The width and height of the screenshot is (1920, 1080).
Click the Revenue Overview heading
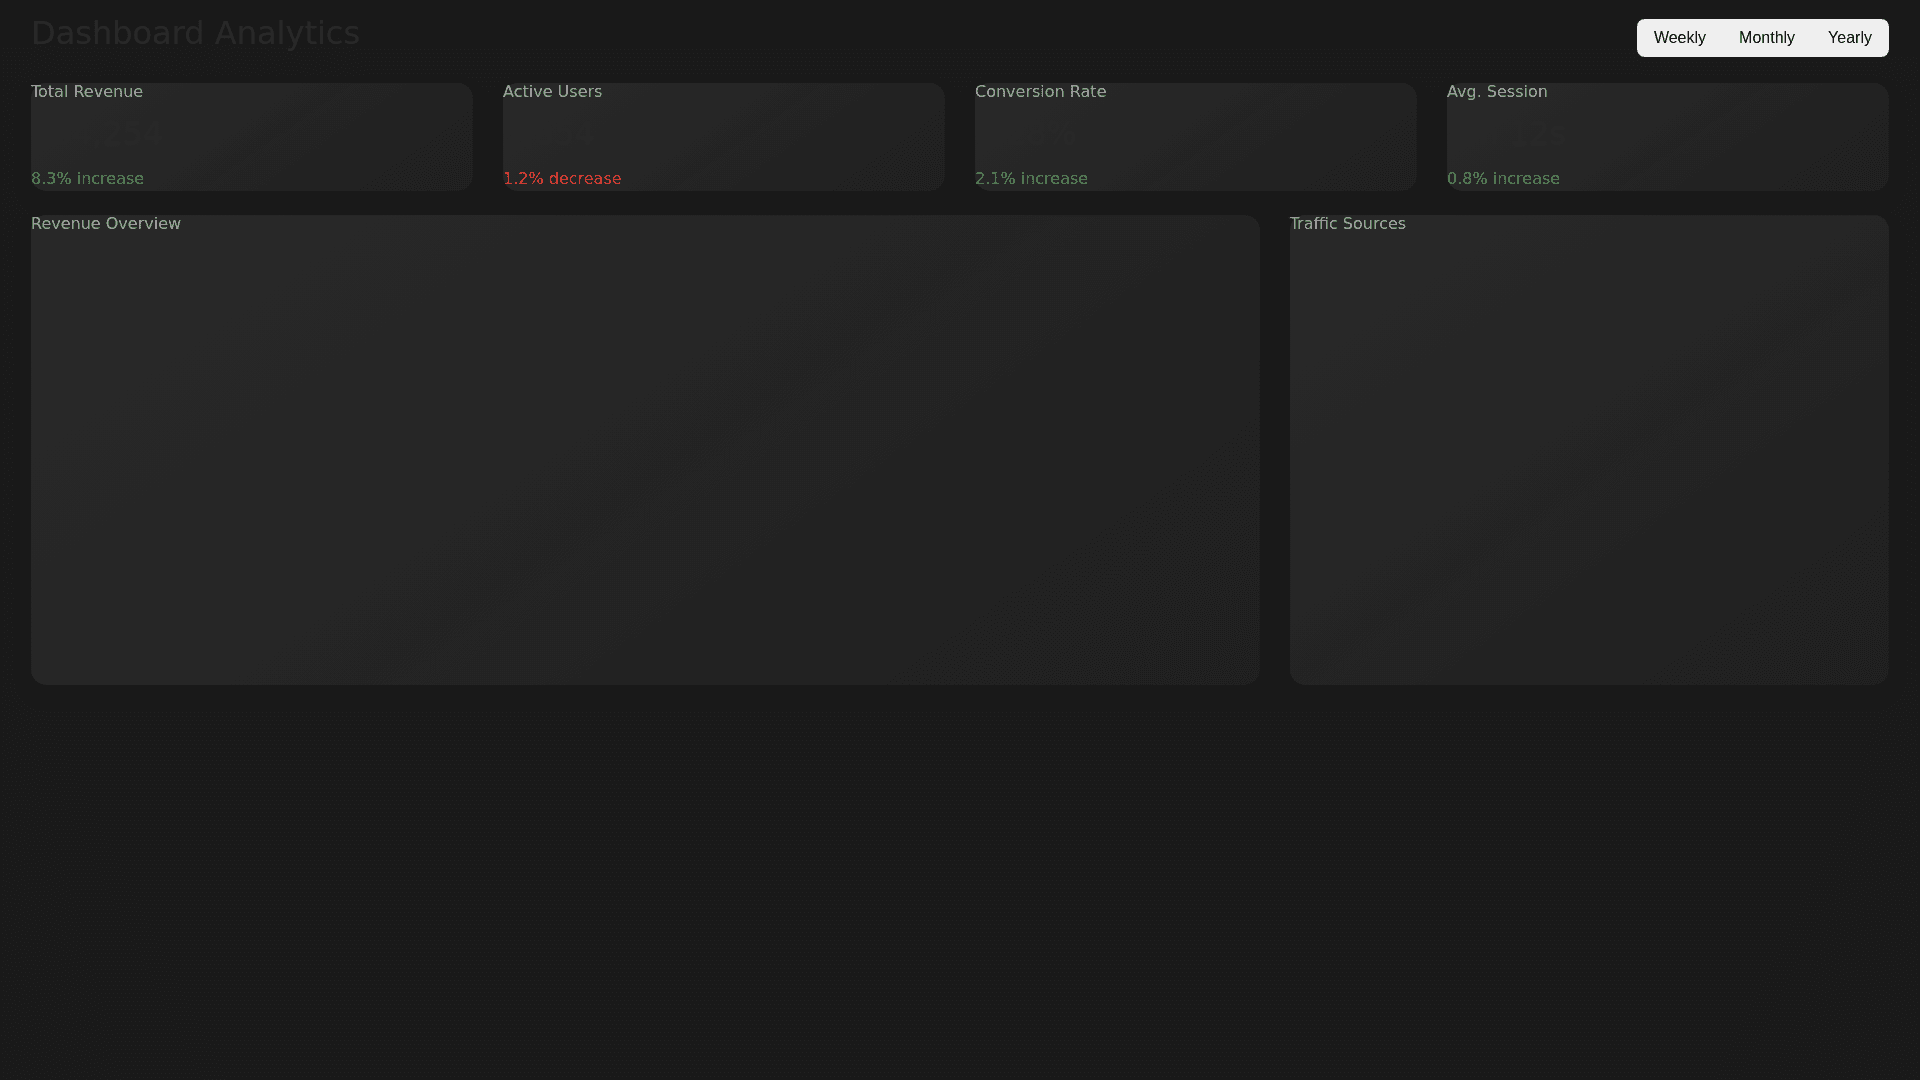106,224
